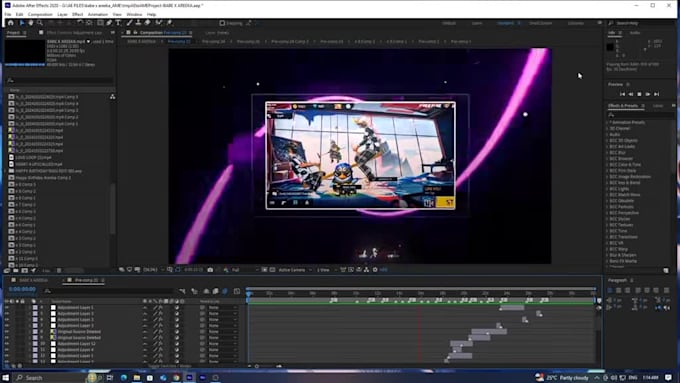This screenshot has width=680, height=383.
Task: Open File Explorer from the taskbar
Action: (x=137, y=378)
